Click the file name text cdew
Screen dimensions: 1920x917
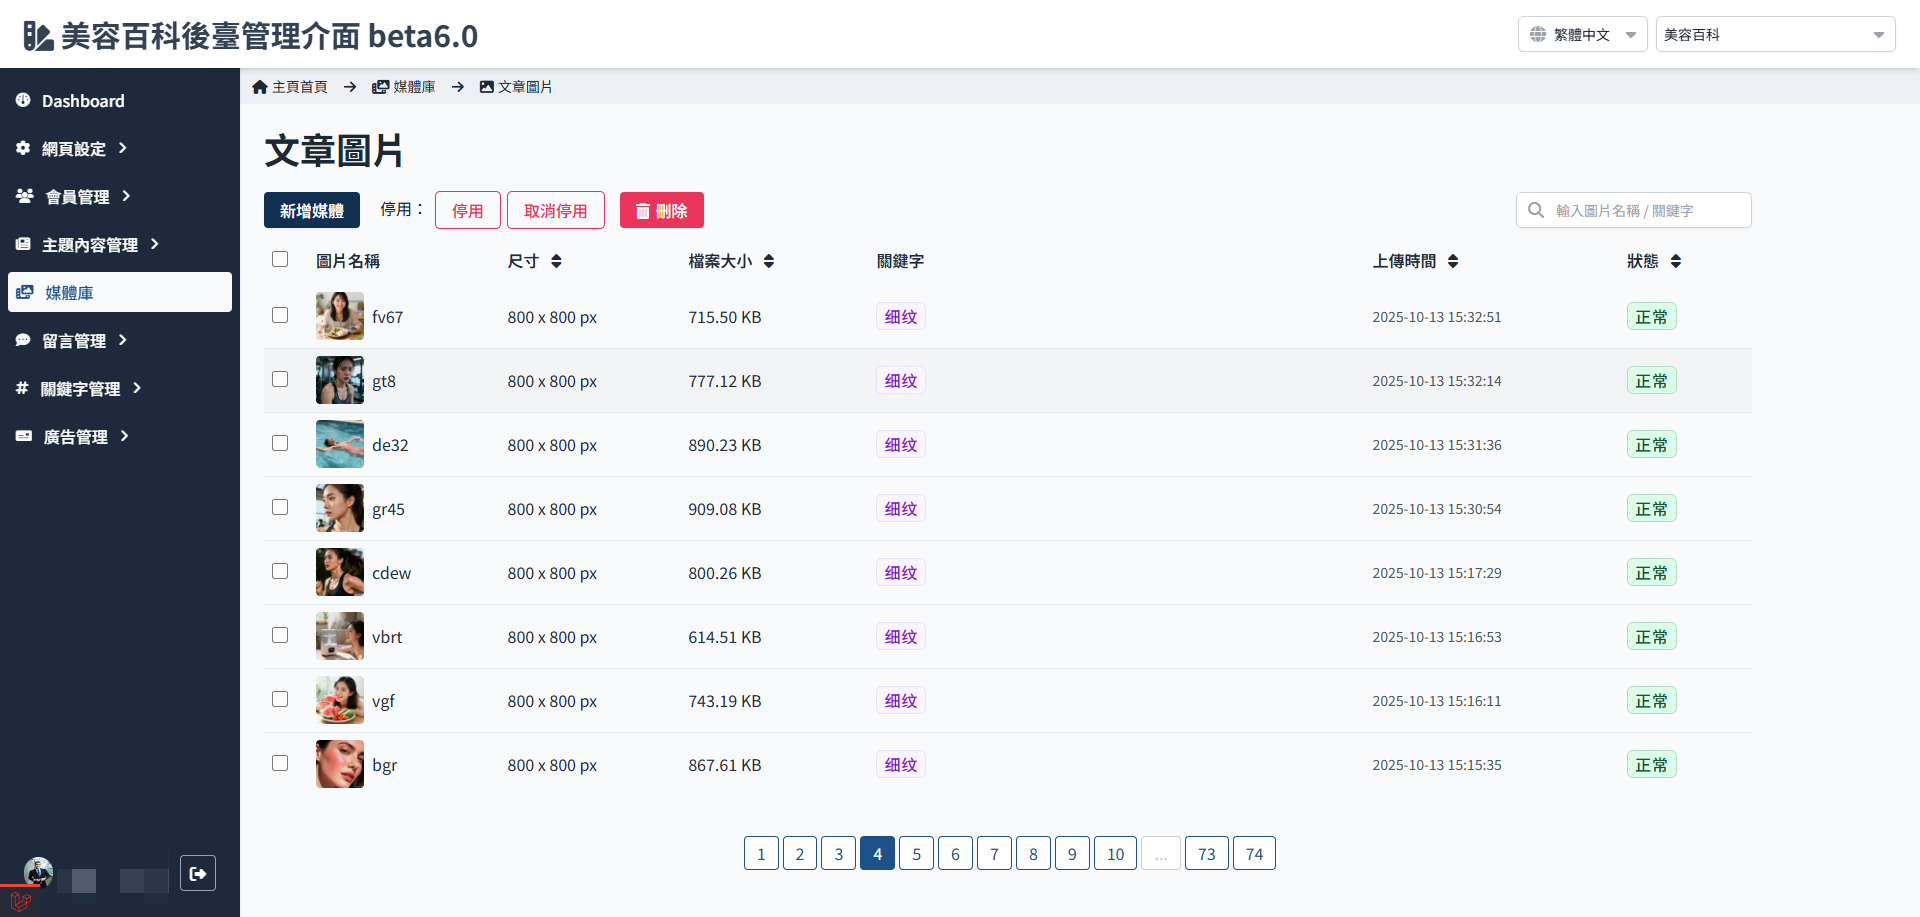coord(392,573)
